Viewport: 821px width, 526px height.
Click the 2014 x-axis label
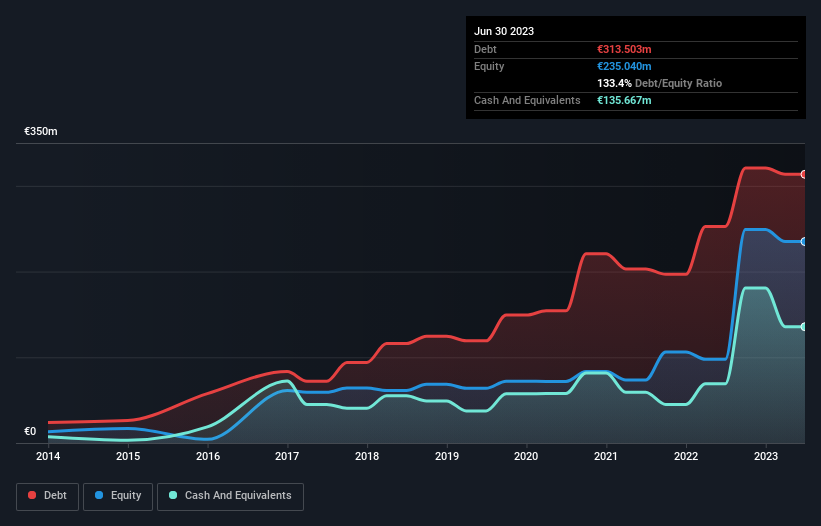pos(48,456)
